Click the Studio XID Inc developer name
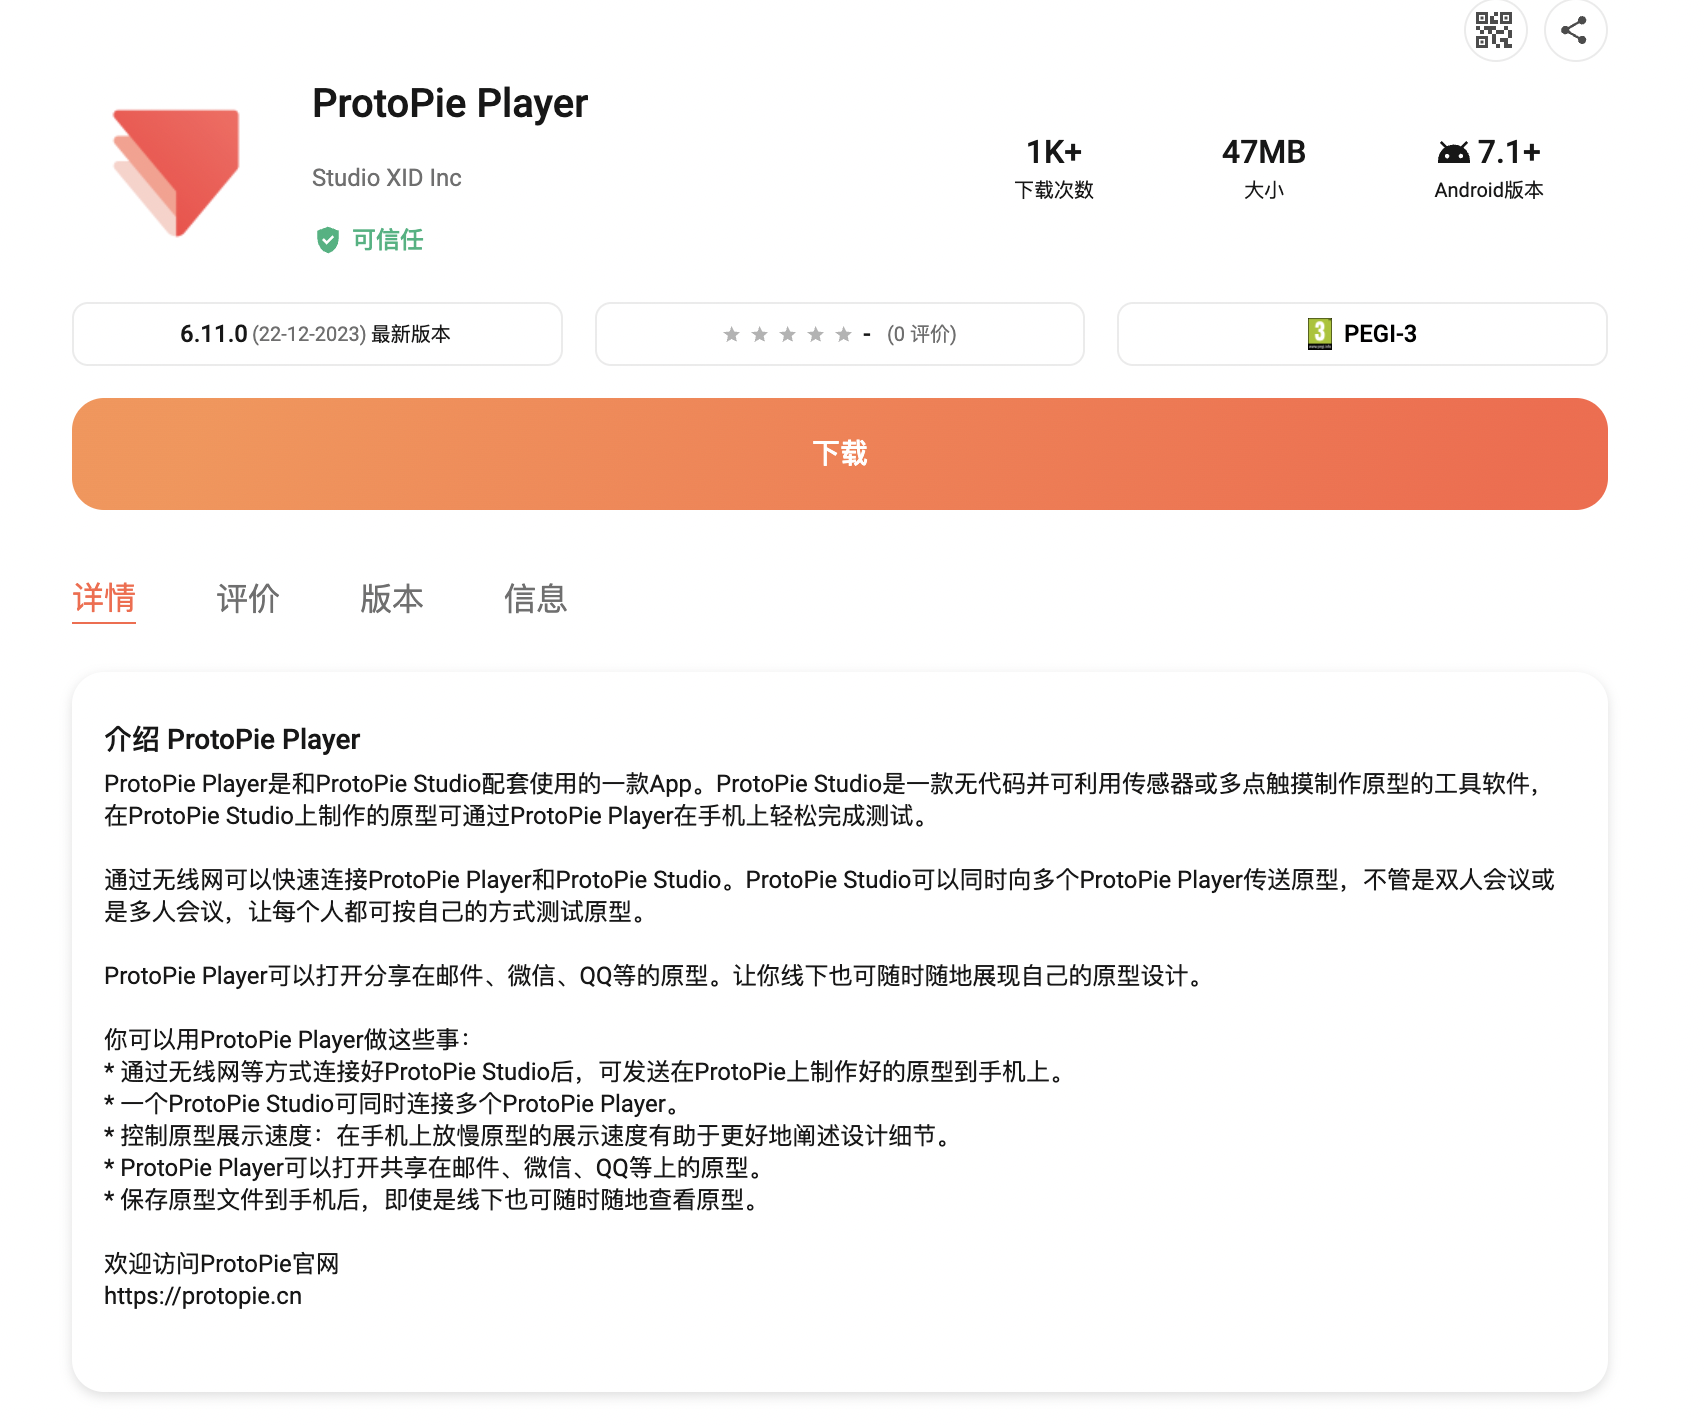The width and height of the screenshot is (1704, 1426). coord(387,177)
